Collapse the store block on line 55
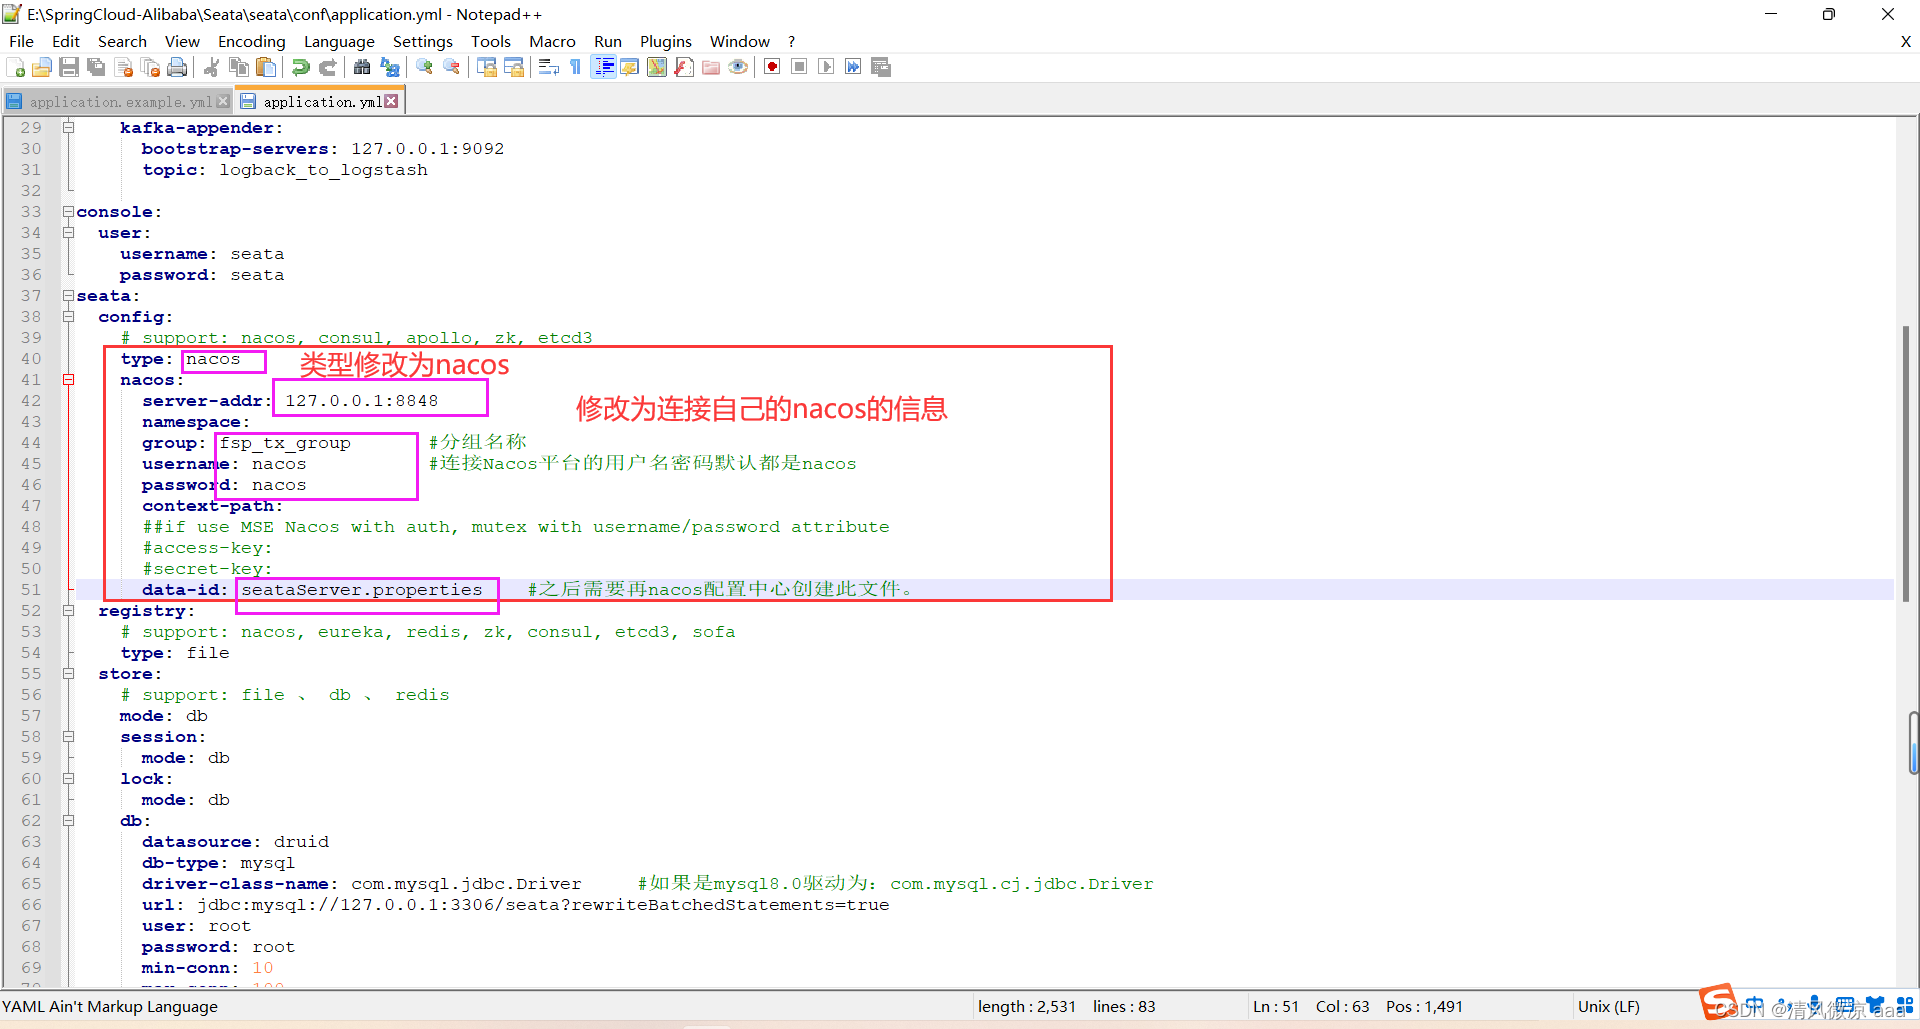Image resolution: width=1920 pixels, height=1029 pixels. tap(69, 674)
